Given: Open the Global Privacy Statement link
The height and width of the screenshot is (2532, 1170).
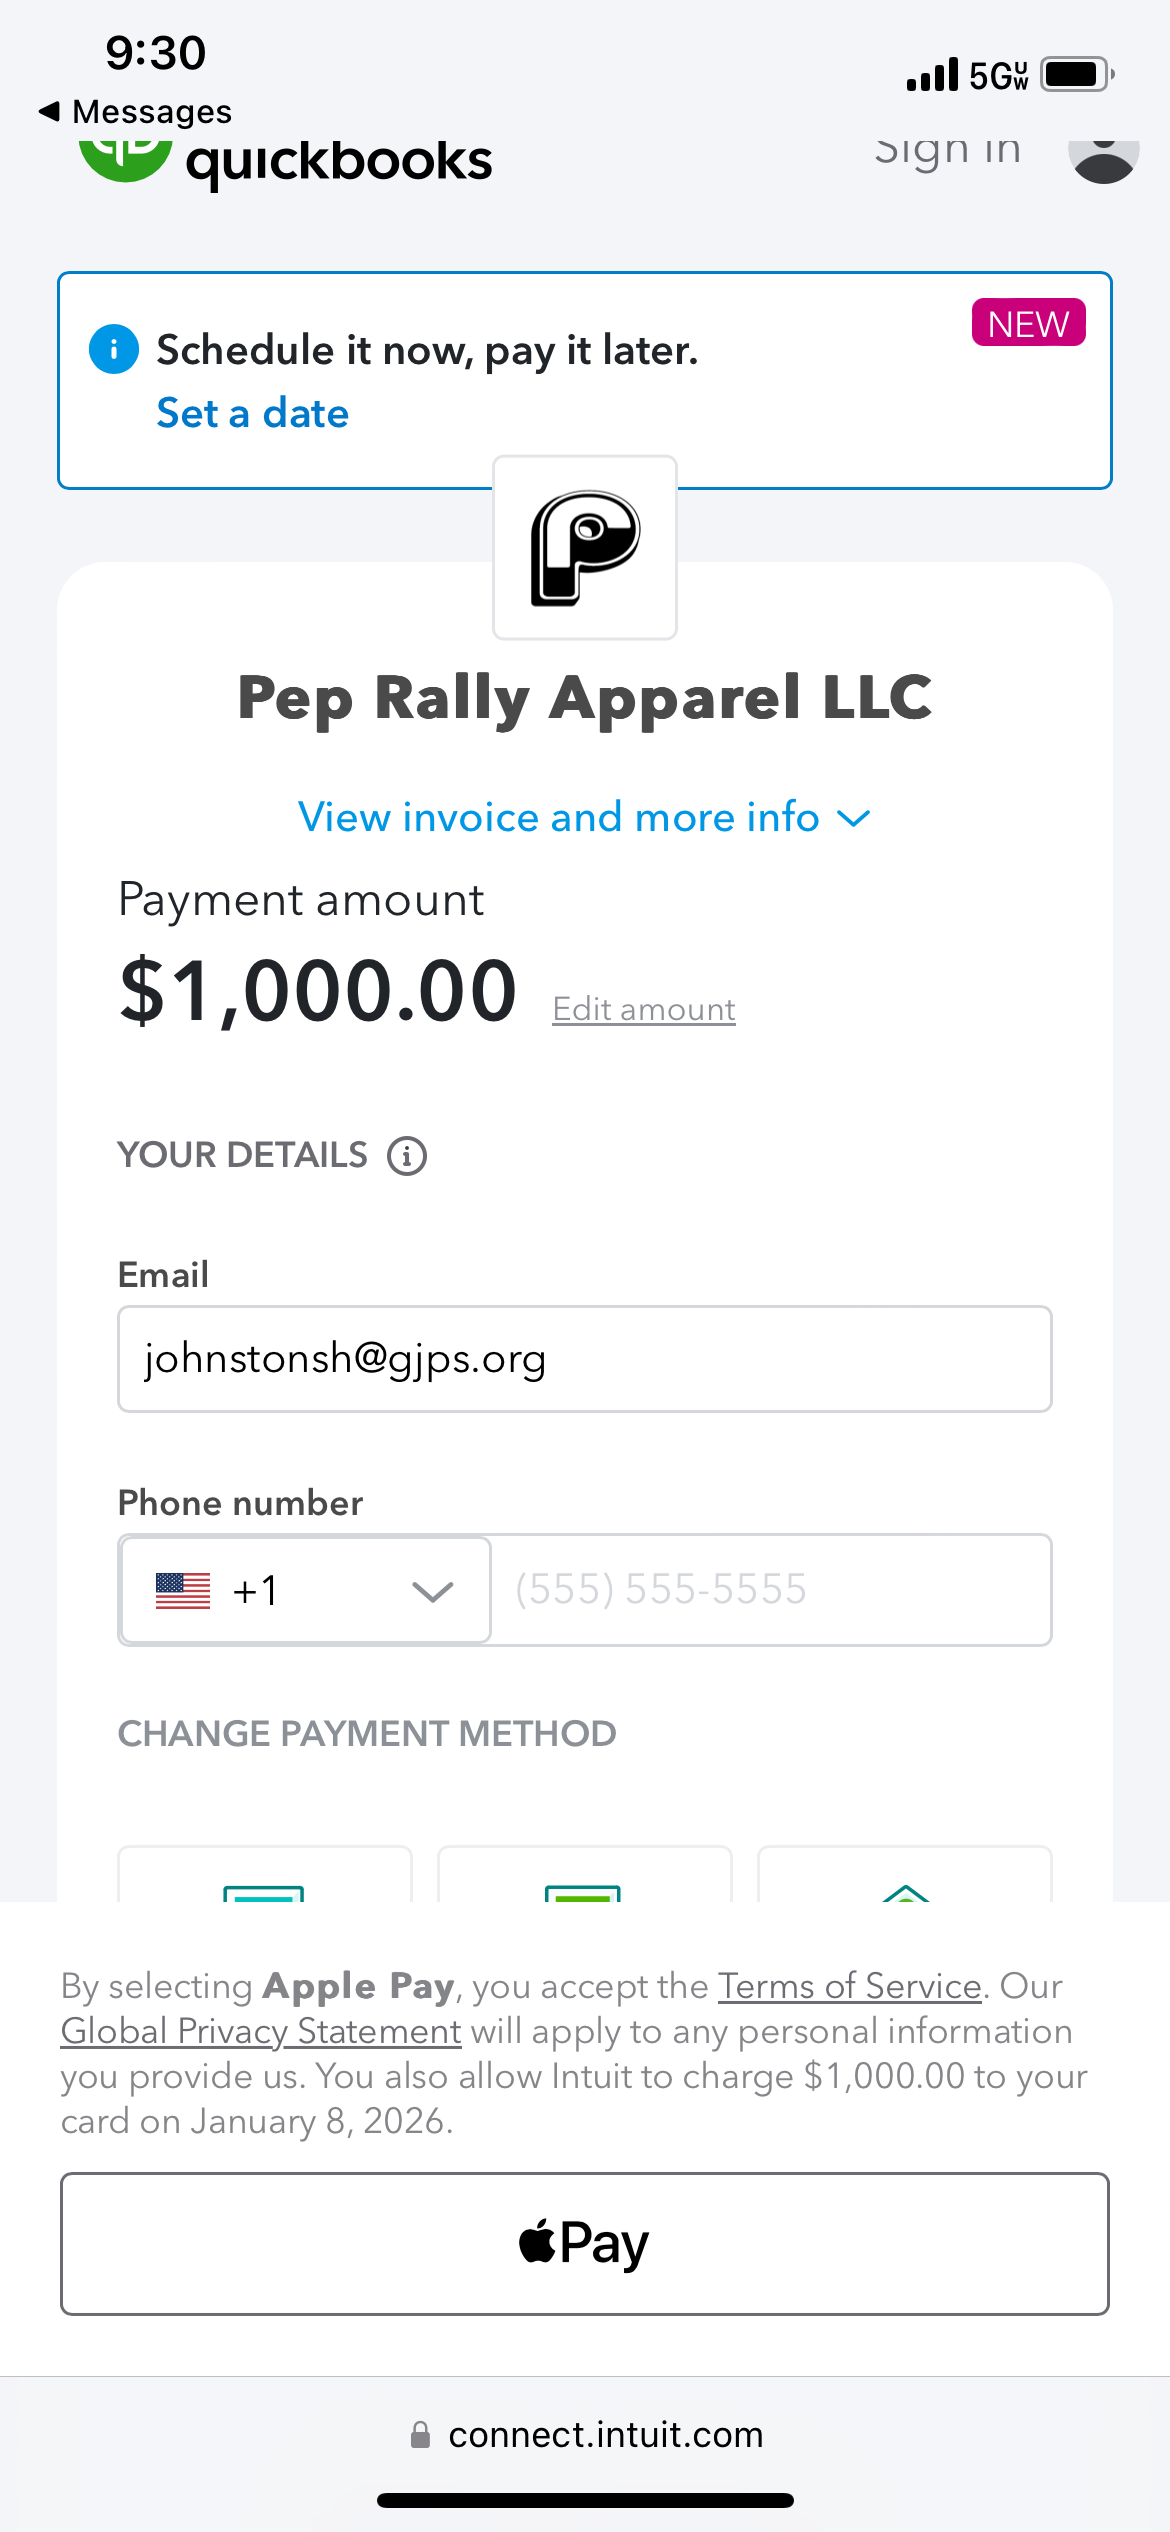Looking at the screenshot, I should tap(261, 2031).
